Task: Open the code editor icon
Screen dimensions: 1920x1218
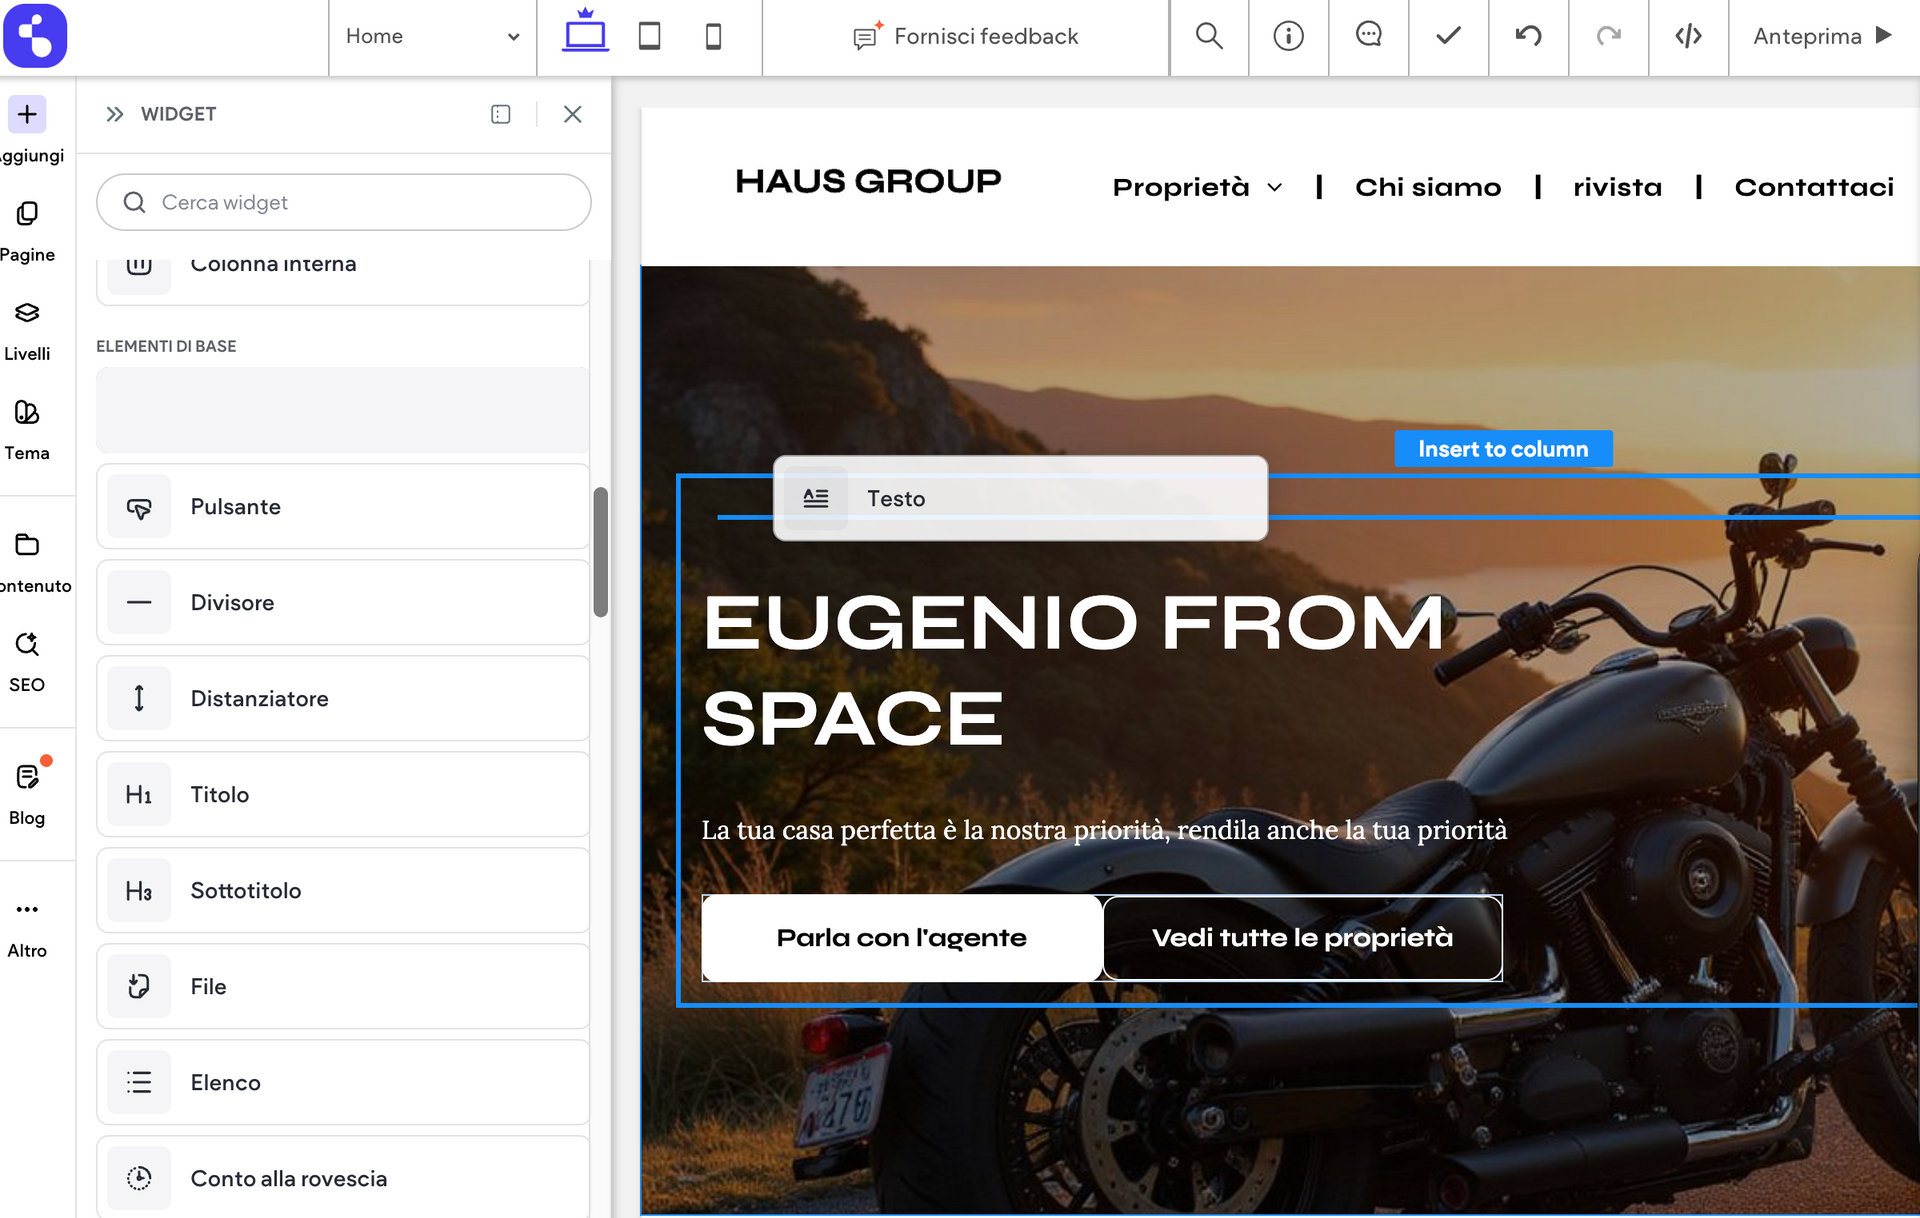Action: click(1688, 37)
